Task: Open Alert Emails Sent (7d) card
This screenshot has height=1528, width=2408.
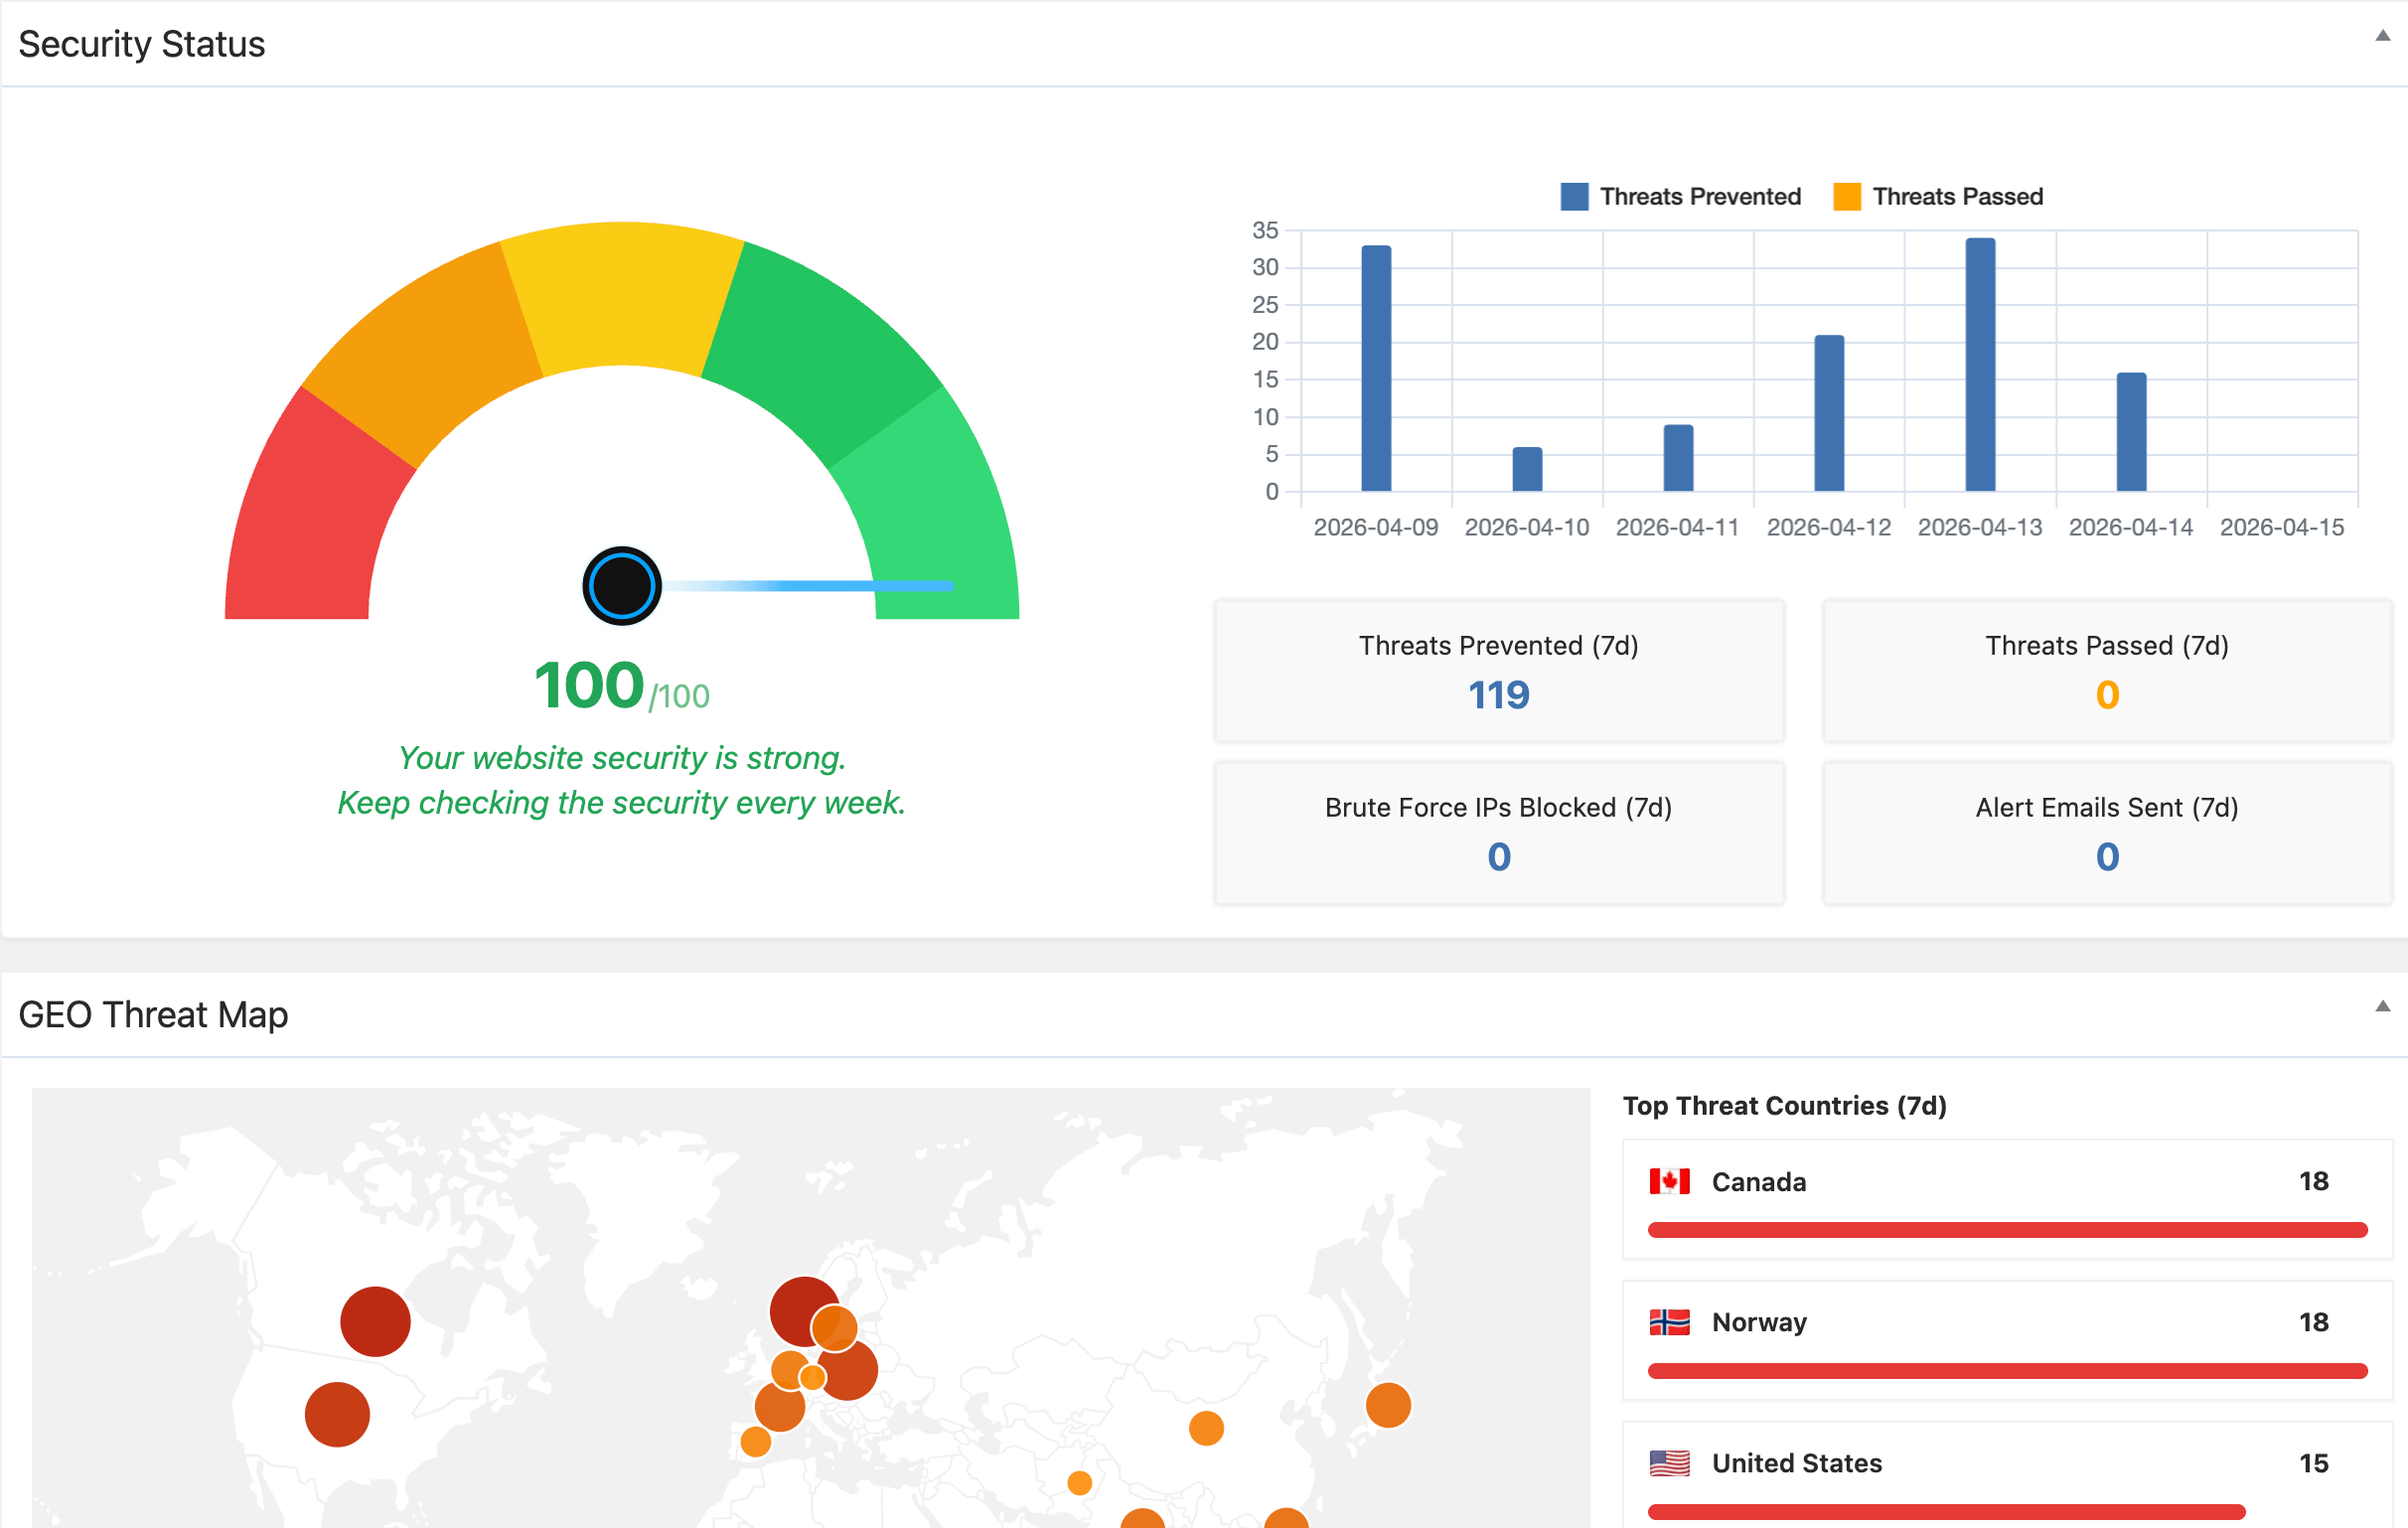Action: (x=2106, y=833)
